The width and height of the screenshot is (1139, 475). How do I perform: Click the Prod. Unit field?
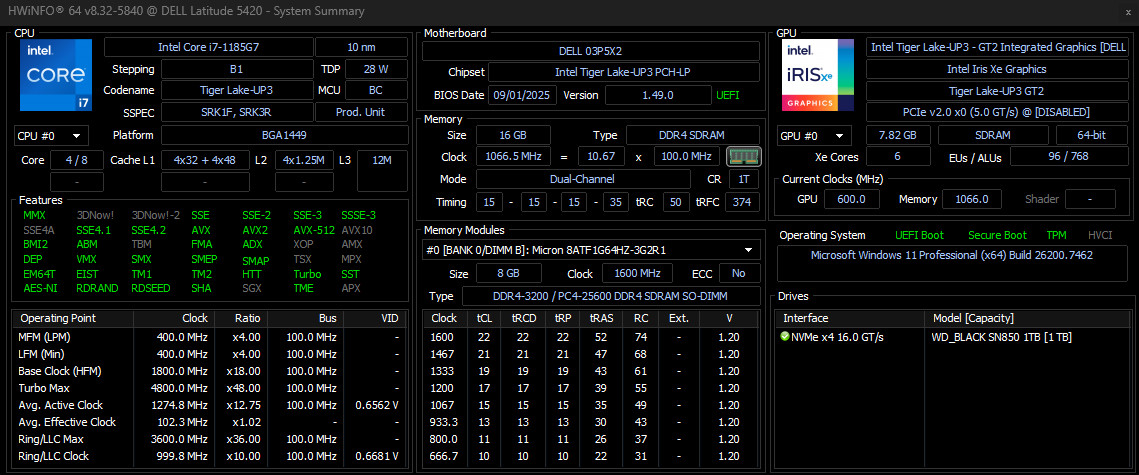361,113
